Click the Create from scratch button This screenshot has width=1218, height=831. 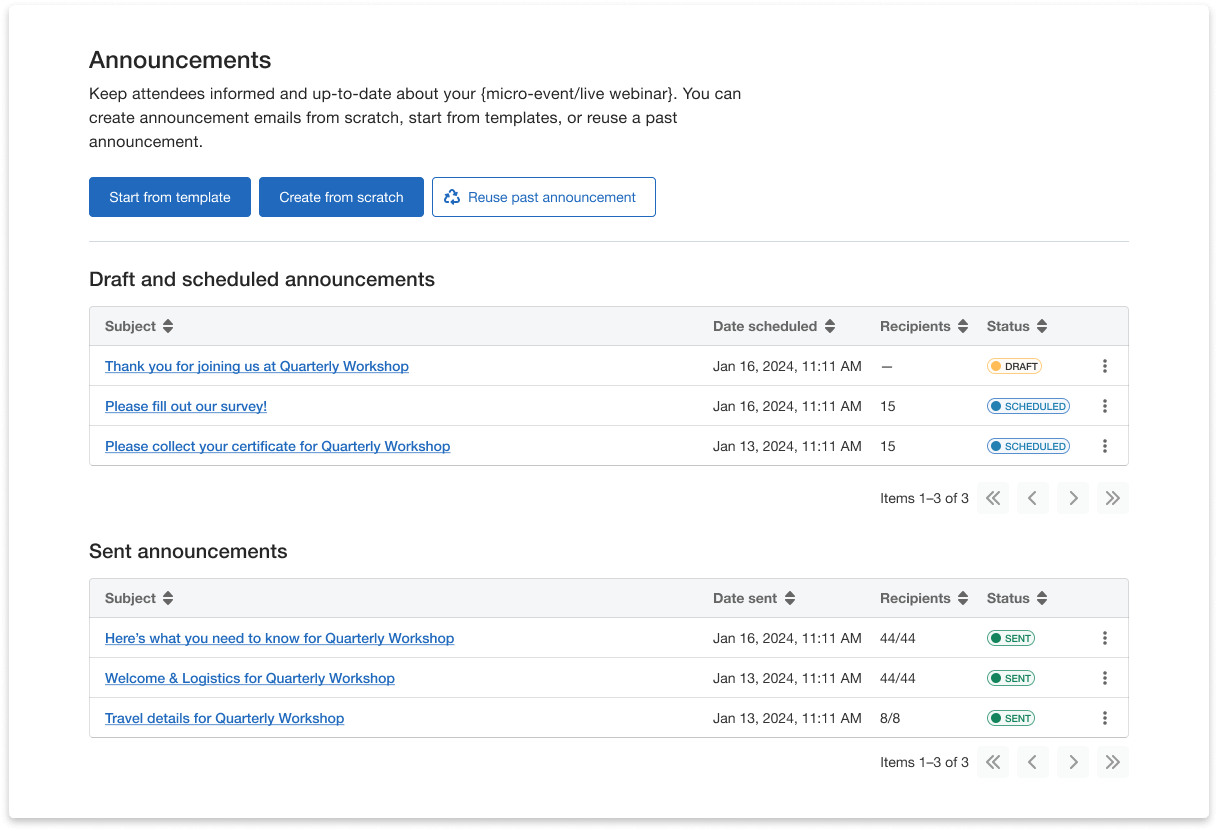pos(341,197)
